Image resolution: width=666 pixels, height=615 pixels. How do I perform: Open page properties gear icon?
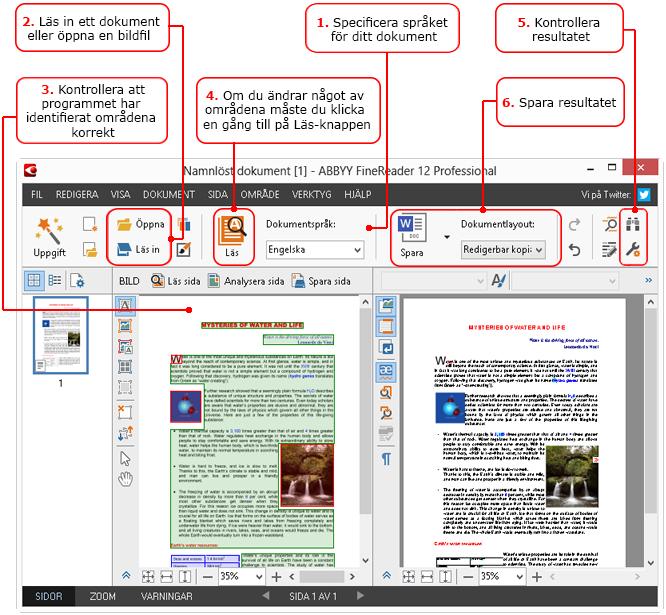click(x=77, y=281)
